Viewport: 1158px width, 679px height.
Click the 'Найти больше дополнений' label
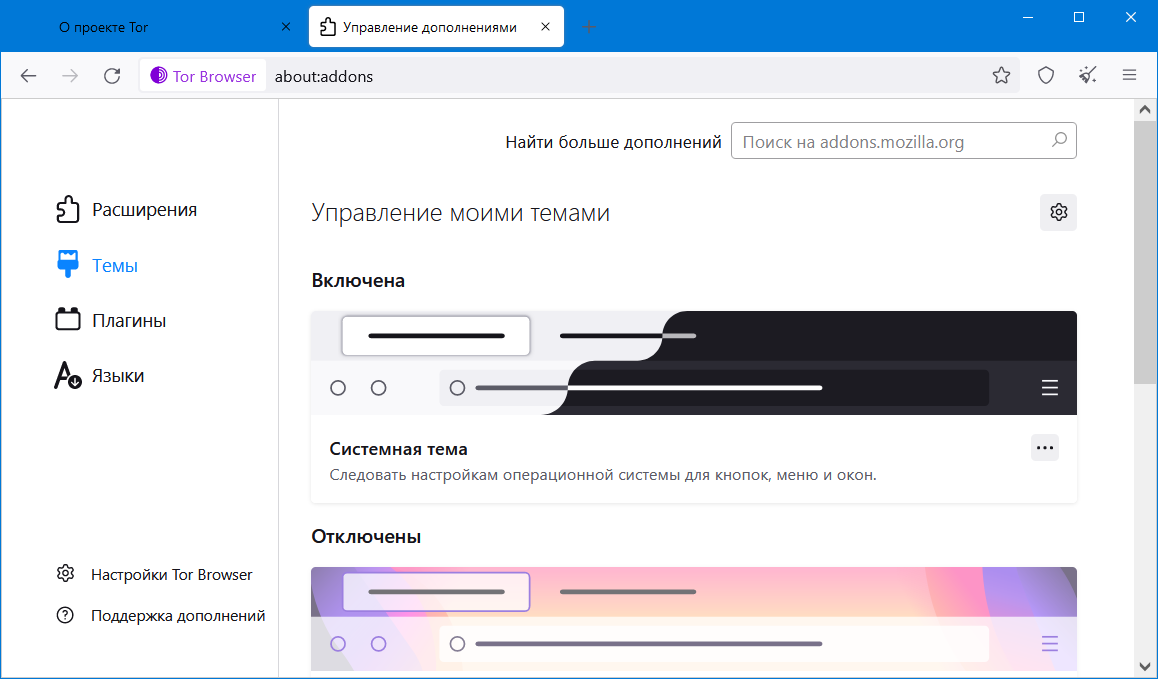613,142
